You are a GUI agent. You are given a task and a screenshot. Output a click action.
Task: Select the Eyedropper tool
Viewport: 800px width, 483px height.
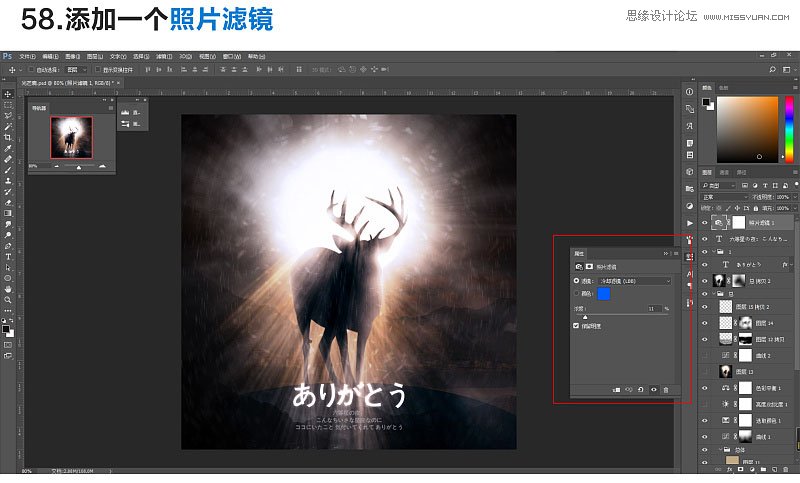pyautogui.click(x=8, y=148)
